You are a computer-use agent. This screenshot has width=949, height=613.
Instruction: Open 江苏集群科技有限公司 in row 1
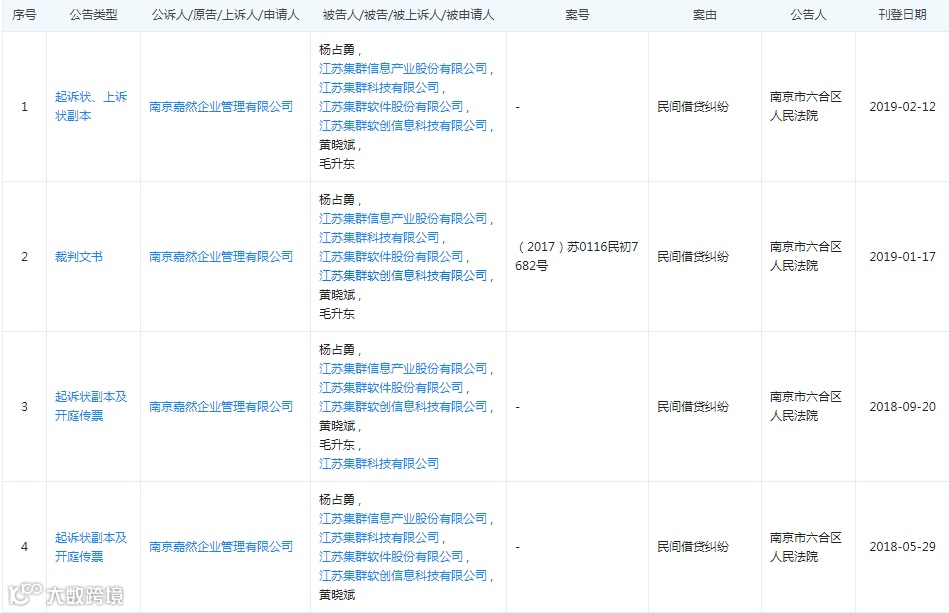[x=379, y=87]
